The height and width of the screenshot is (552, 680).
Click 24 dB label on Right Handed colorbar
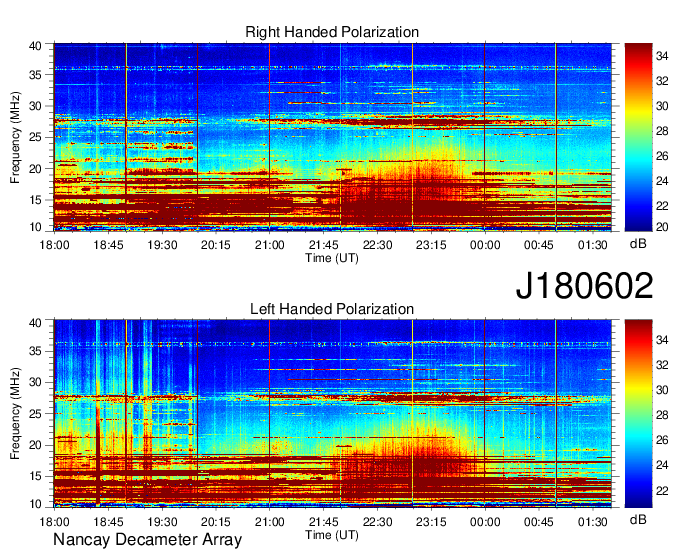[x=662, y=181]
